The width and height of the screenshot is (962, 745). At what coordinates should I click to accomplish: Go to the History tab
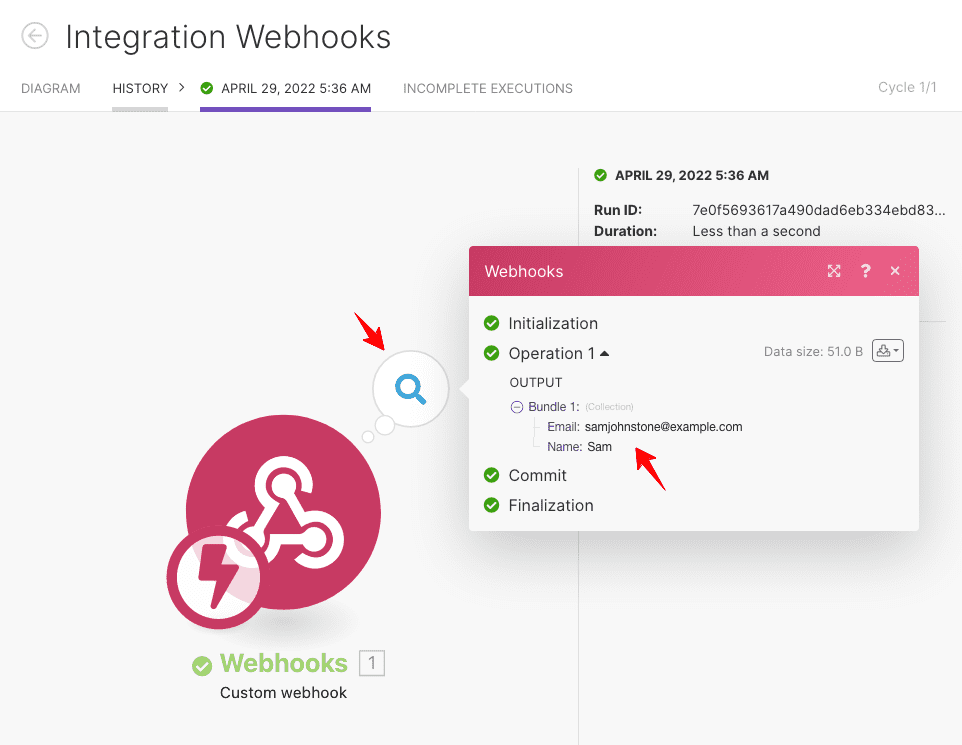(x=140, y=88)
